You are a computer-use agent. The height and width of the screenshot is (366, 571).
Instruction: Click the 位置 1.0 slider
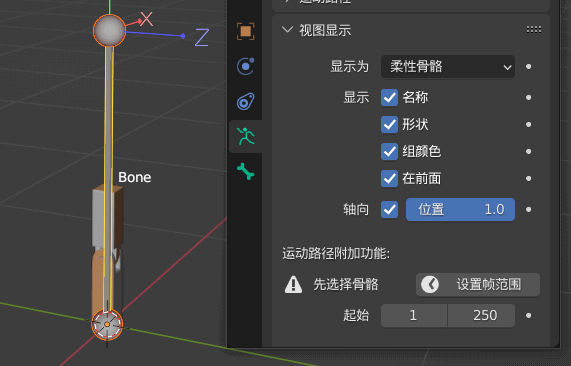pyautogui.click(x=460, y=209)
